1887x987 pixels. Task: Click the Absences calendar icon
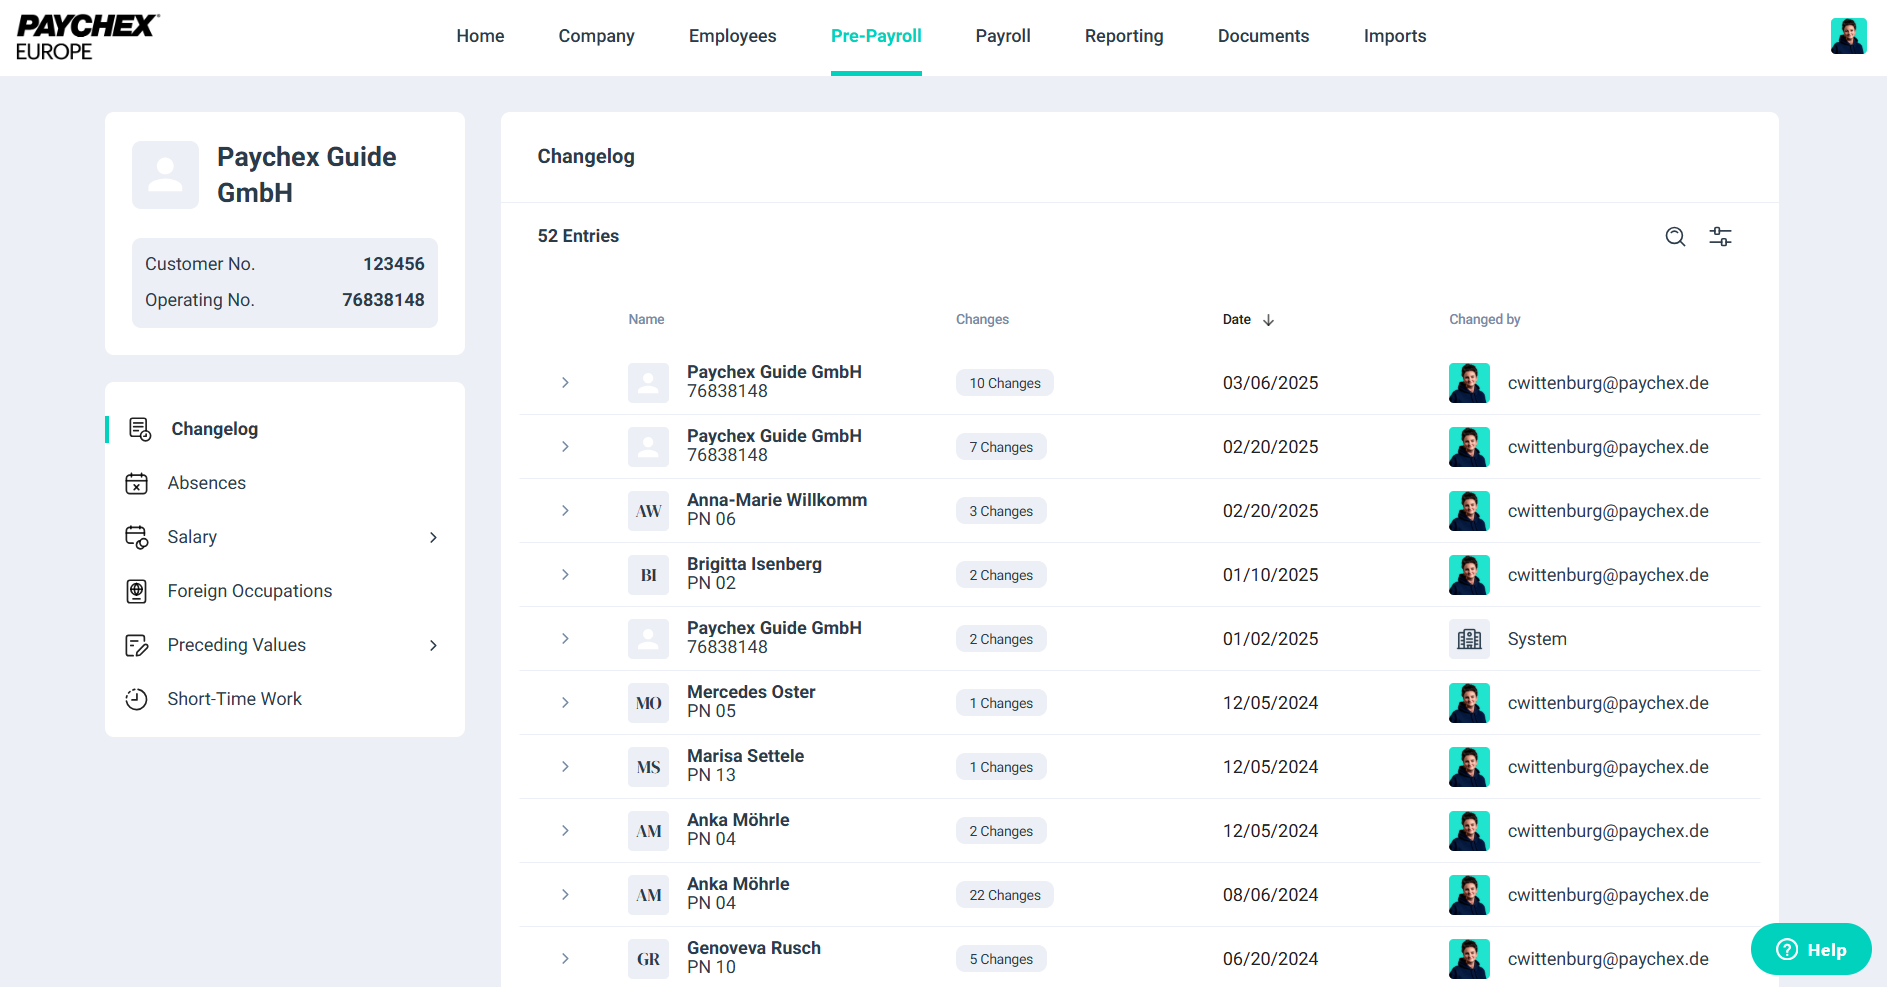click(137, 484)
